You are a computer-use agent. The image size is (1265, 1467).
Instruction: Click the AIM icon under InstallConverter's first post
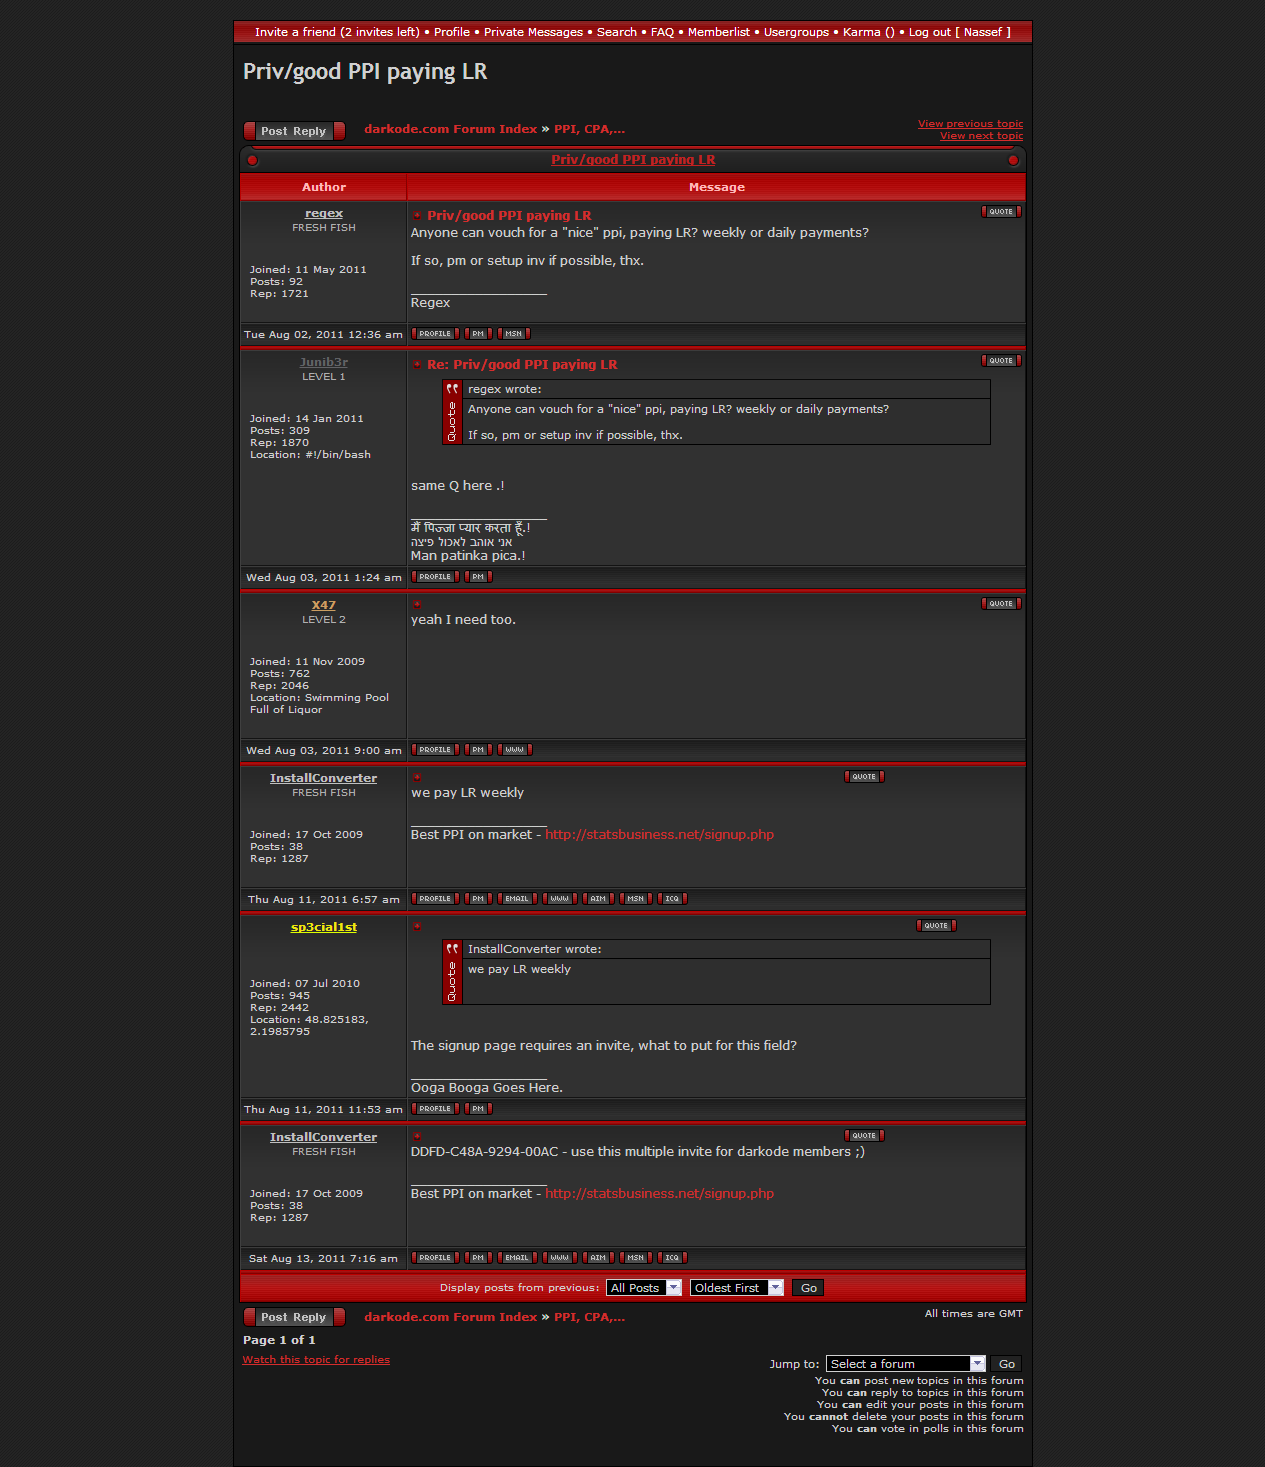point(598,899)
